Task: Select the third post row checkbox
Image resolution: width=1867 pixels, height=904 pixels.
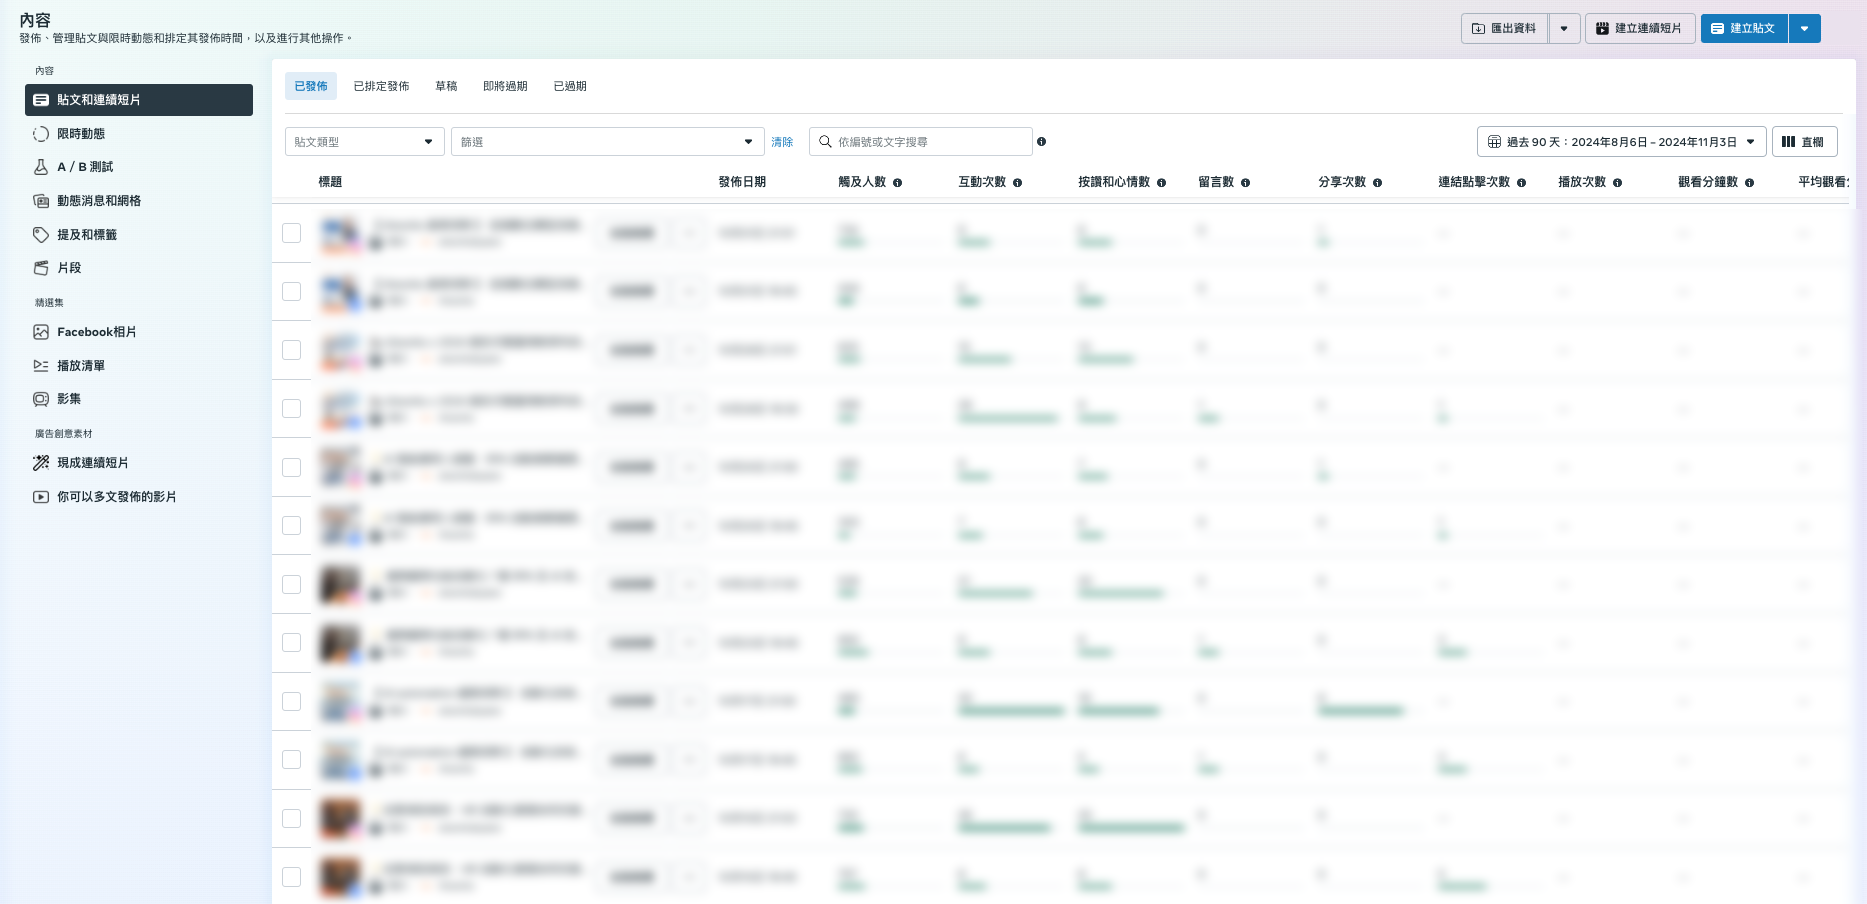Action: (x=292, y=350)
